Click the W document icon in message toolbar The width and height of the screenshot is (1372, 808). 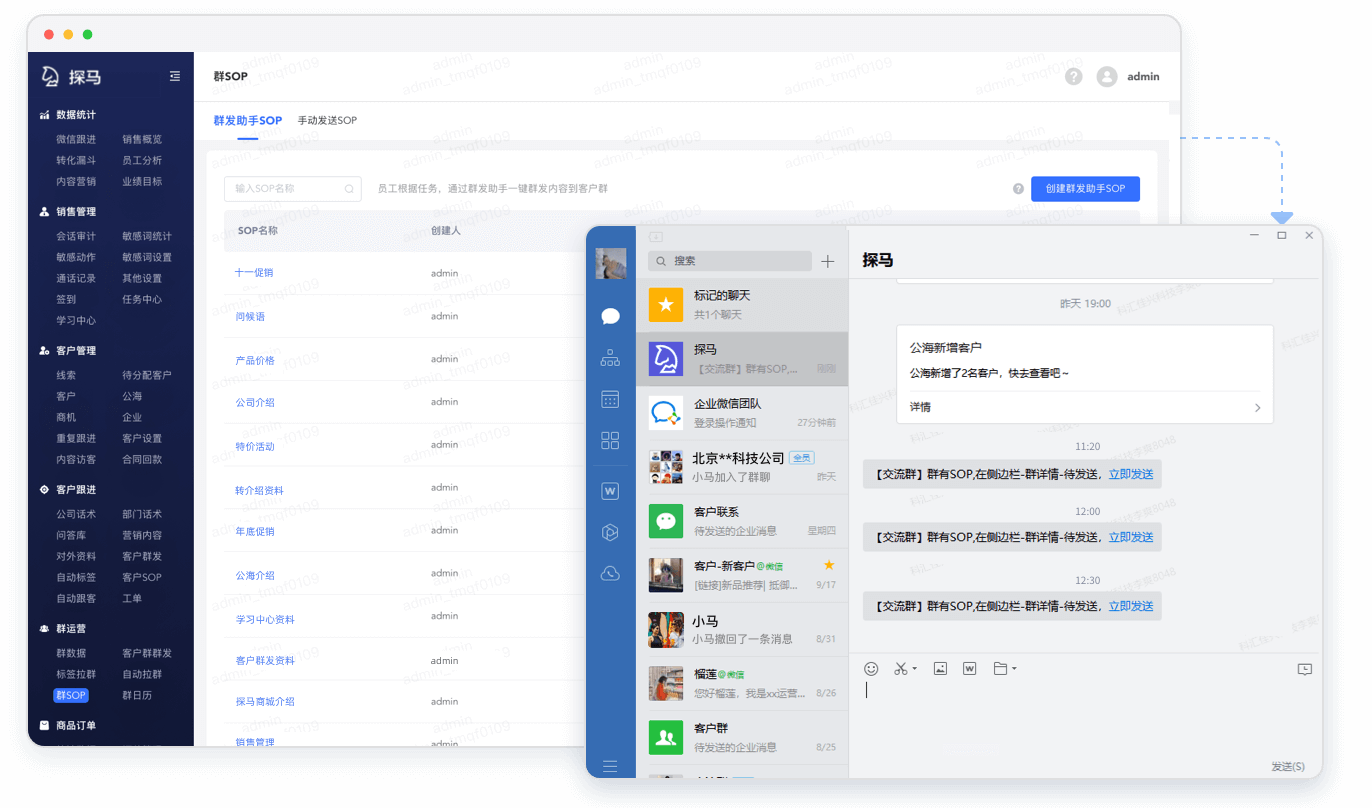click(969, 668)
